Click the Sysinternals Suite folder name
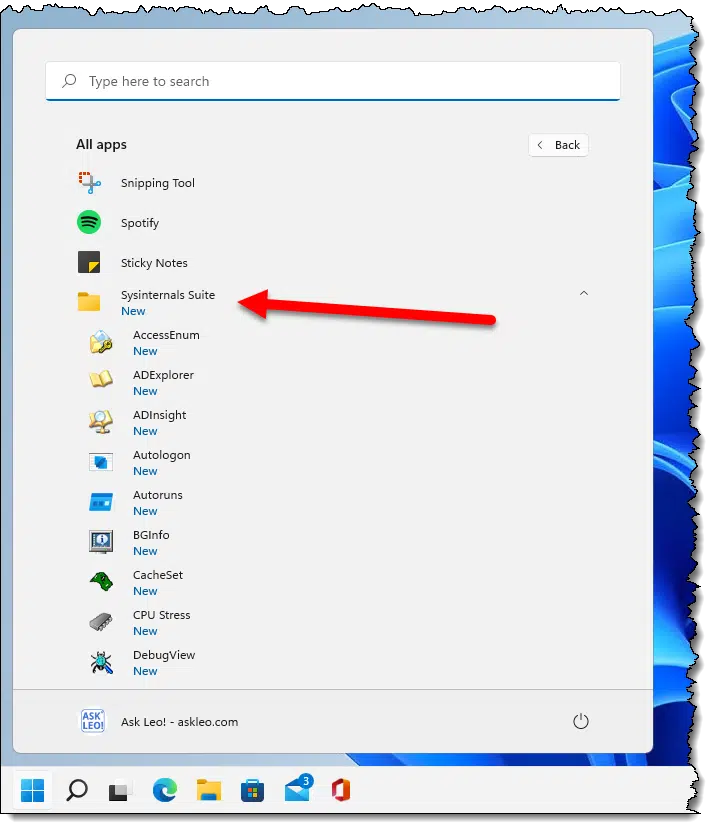 point(168,294)
